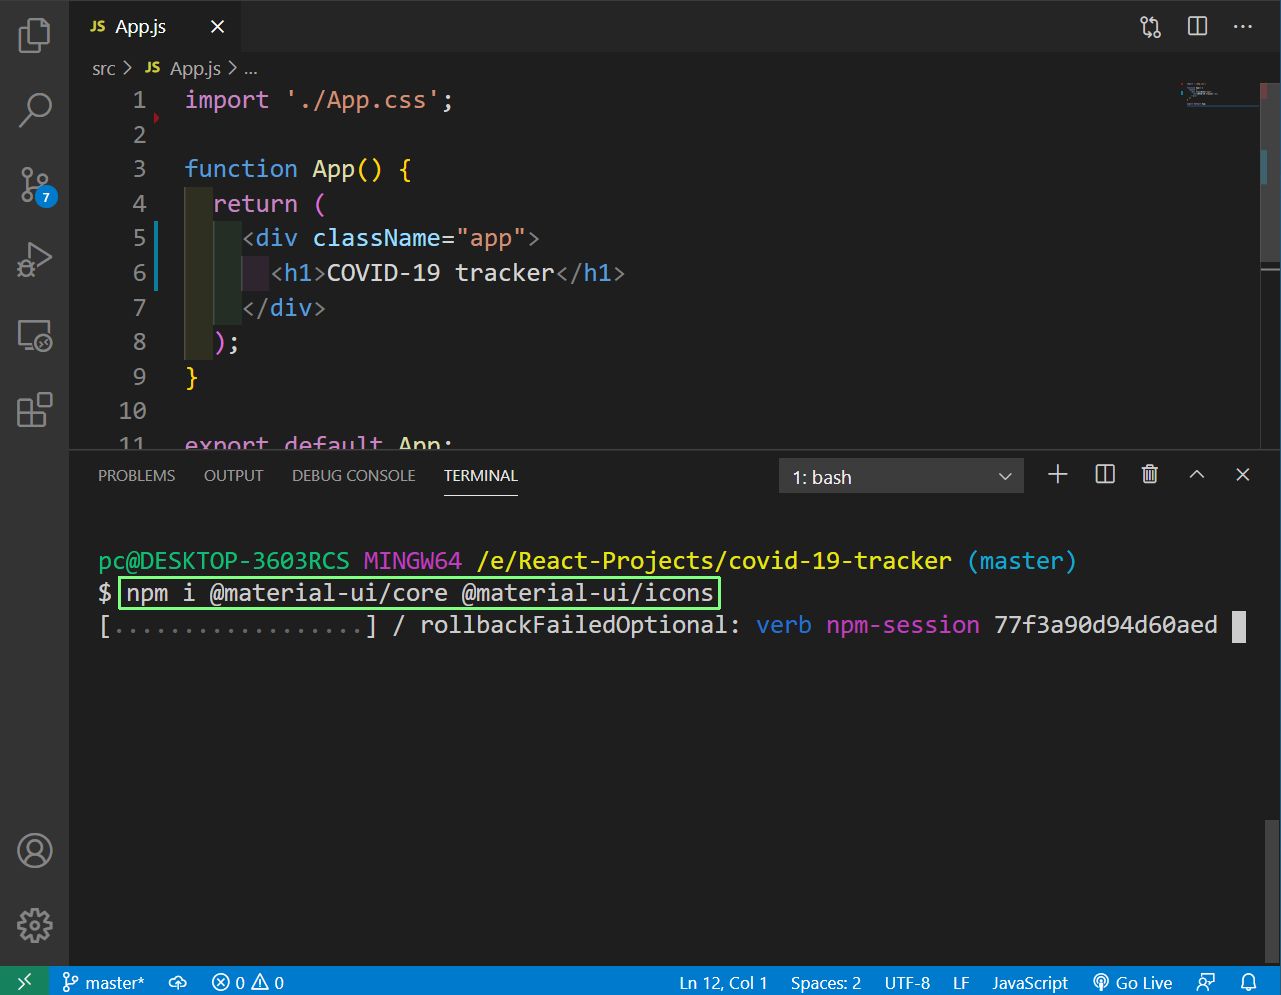1281x995 pixels.
Task: Open the Remote Explorer view
Action: pyautogui.click(x=34, y=335)
